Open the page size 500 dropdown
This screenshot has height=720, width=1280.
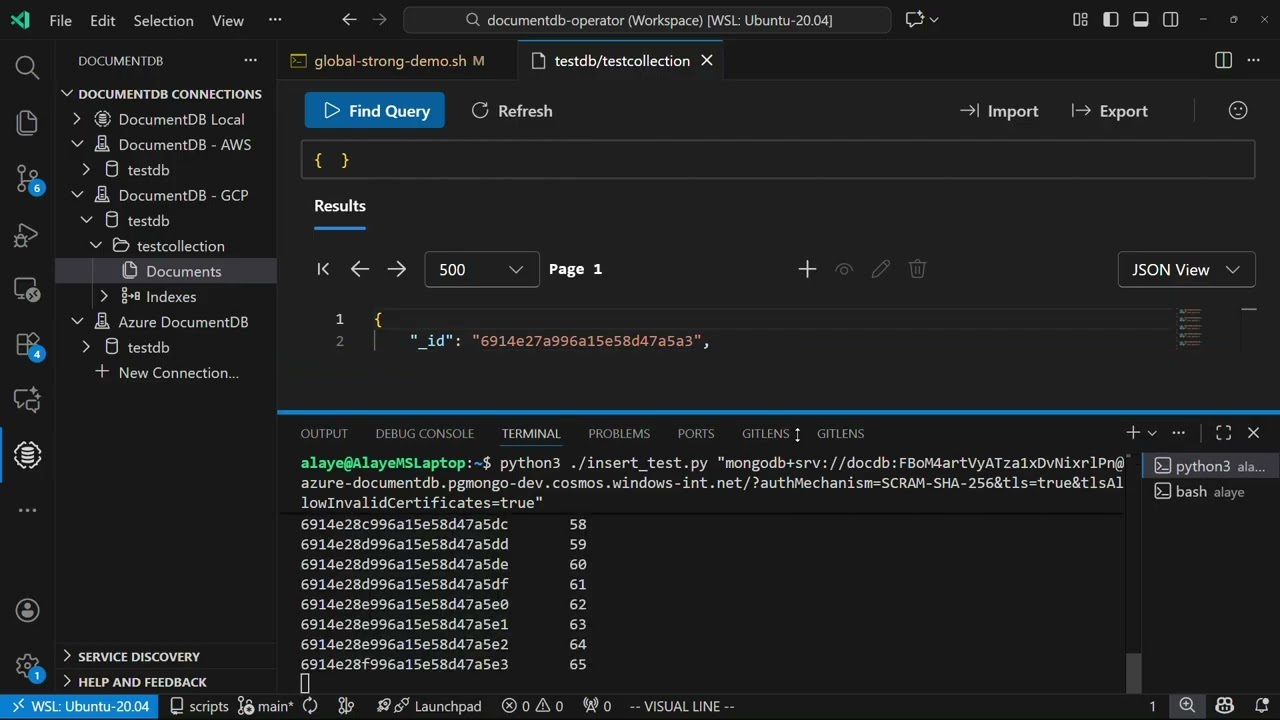(x=482, y=269)
